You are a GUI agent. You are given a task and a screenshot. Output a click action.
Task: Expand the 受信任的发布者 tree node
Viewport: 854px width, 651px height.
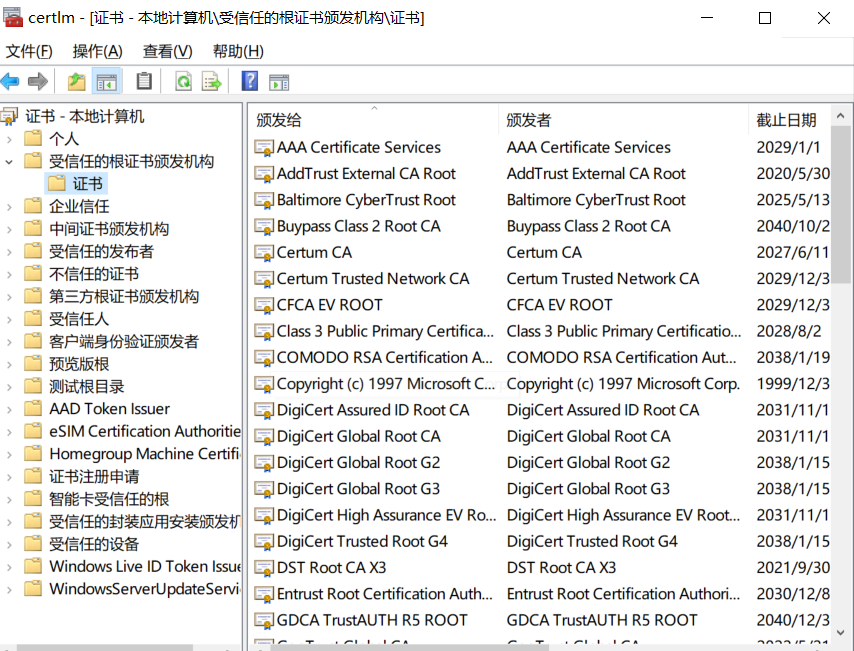9,252
